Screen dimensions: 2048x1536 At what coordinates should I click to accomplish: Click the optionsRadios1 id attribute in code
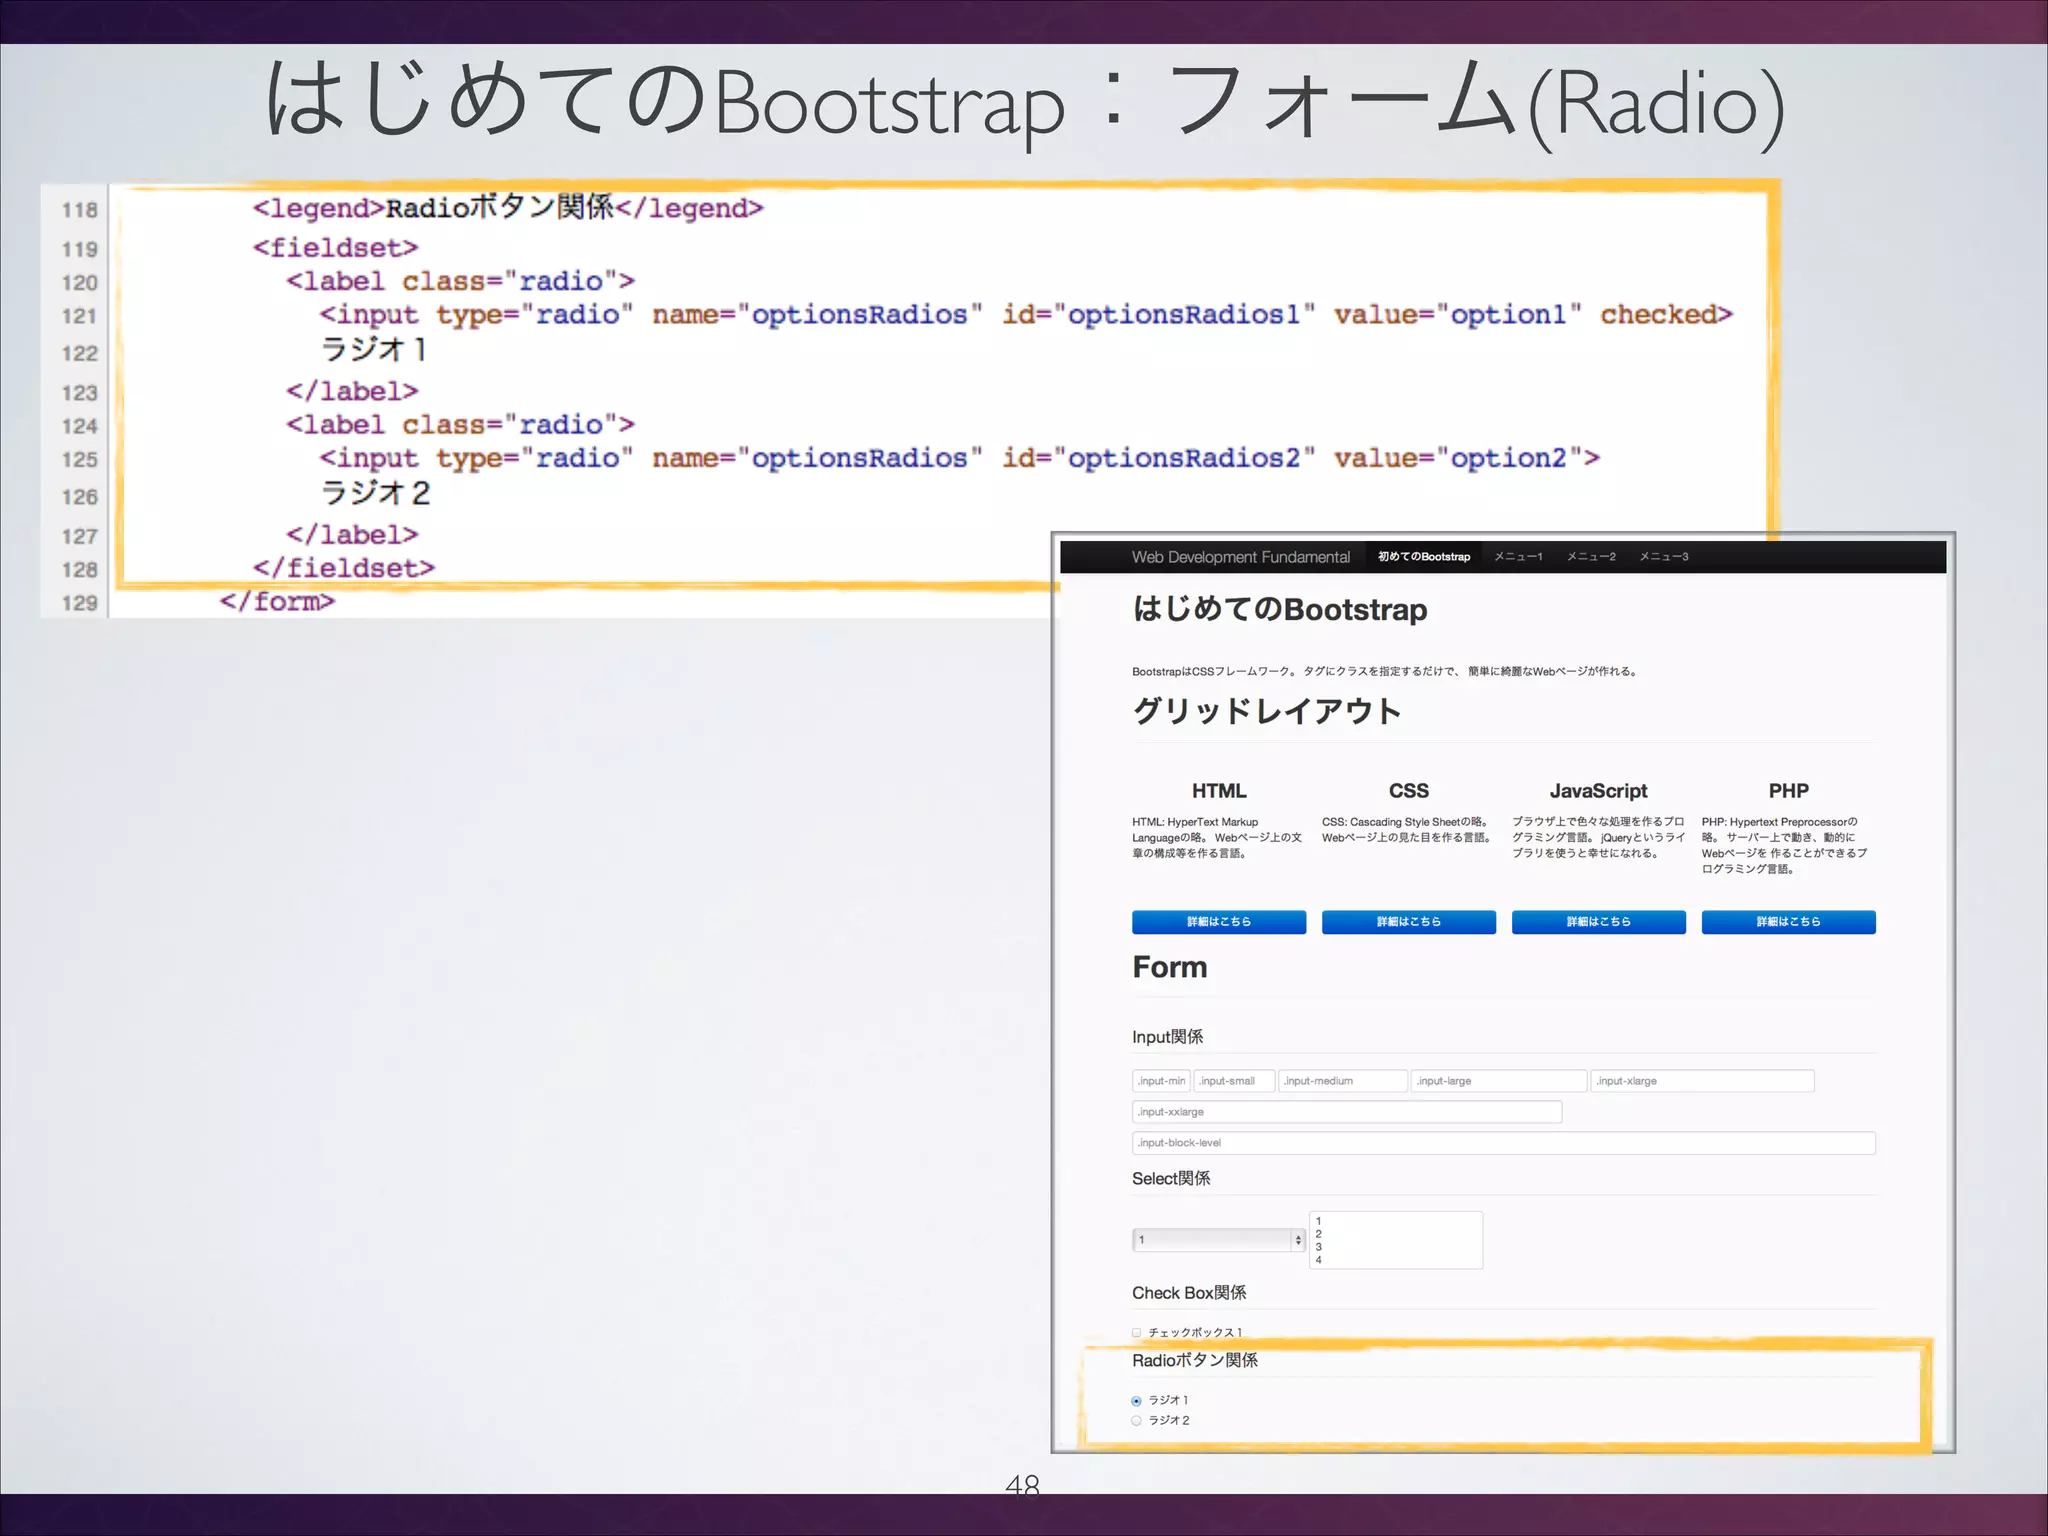point(1159,315)
